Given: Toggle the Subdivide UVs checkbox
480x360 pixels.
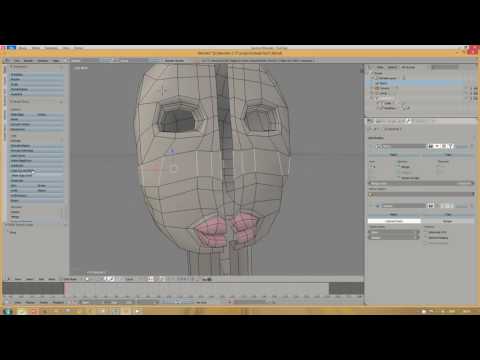Looking at the screenshot, I should tap(426, 232).
